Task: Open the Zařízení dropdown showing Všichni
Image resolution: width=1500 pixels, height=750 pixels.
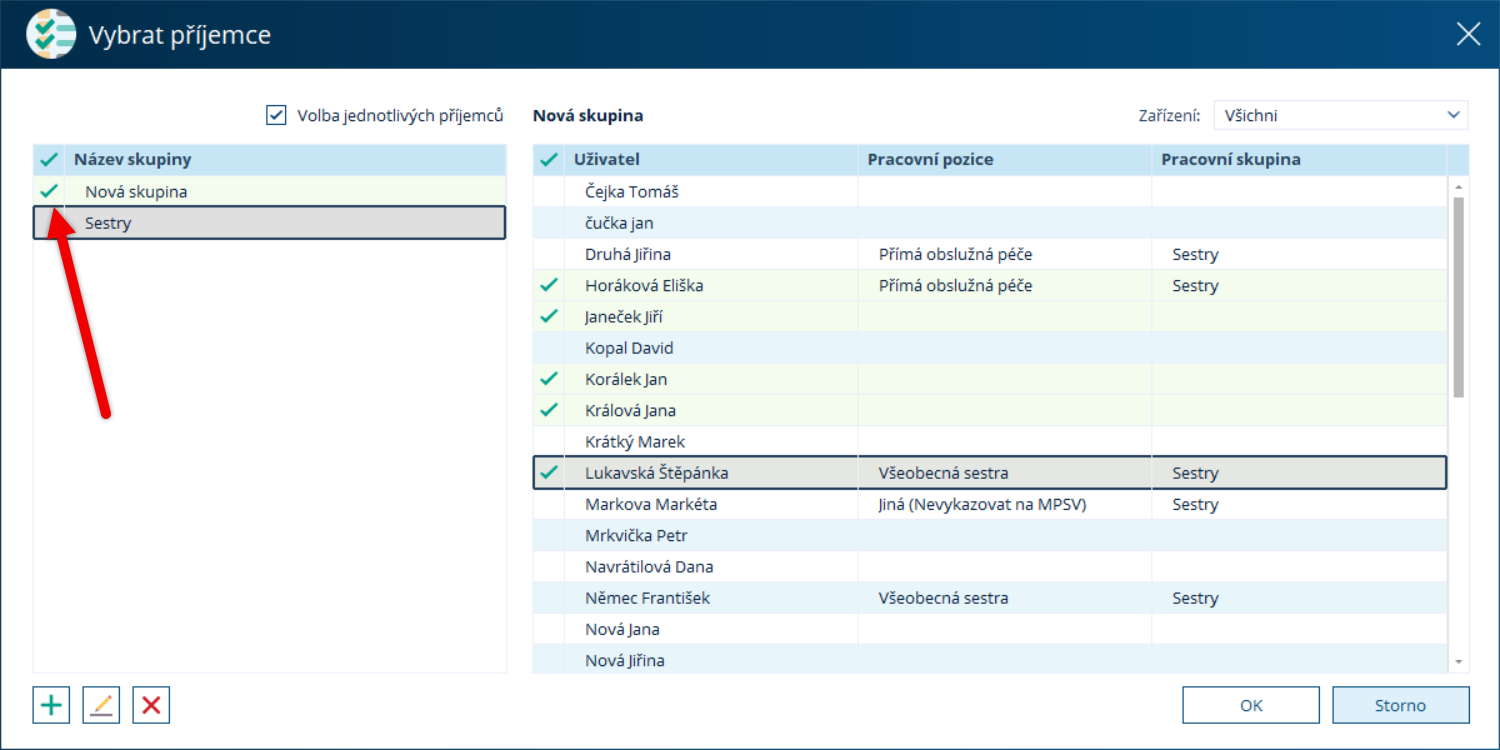Action: (x=1340, y=116)
